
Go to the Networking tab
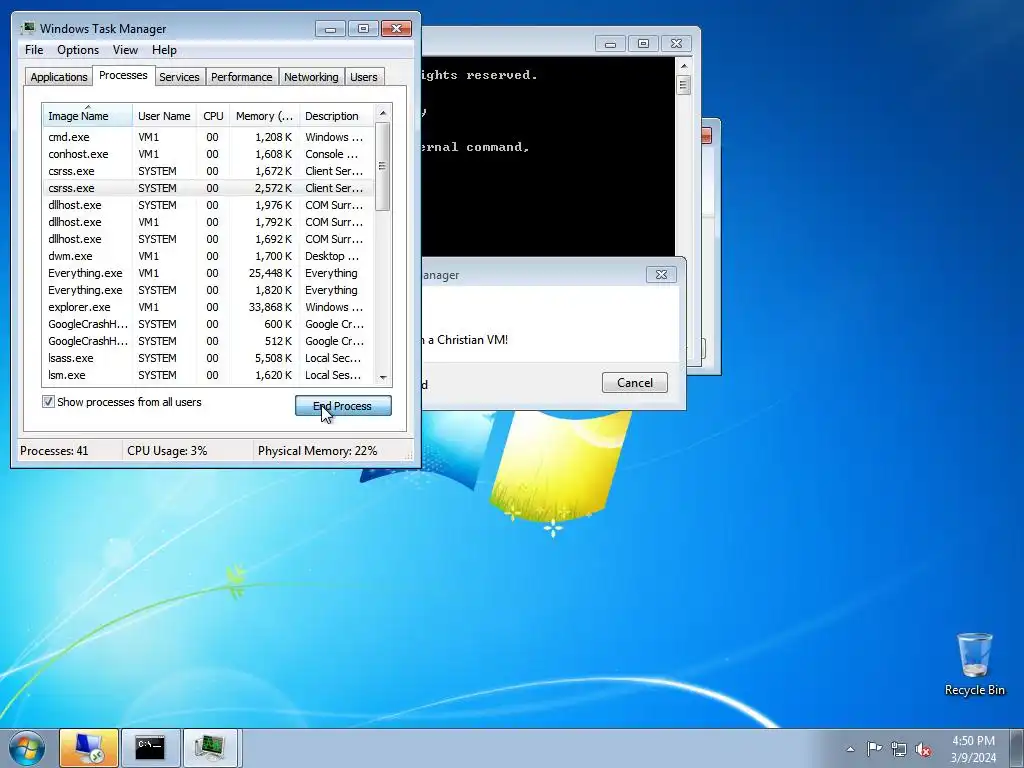312,77
